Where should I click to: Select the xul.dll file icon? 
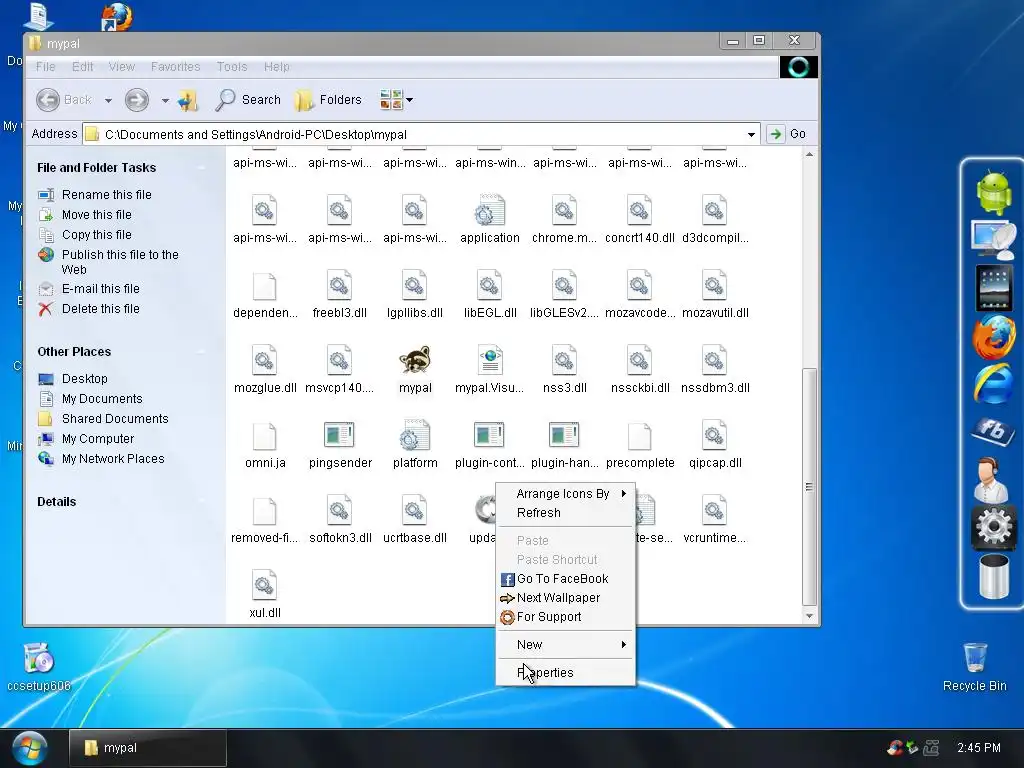point(264,585)
